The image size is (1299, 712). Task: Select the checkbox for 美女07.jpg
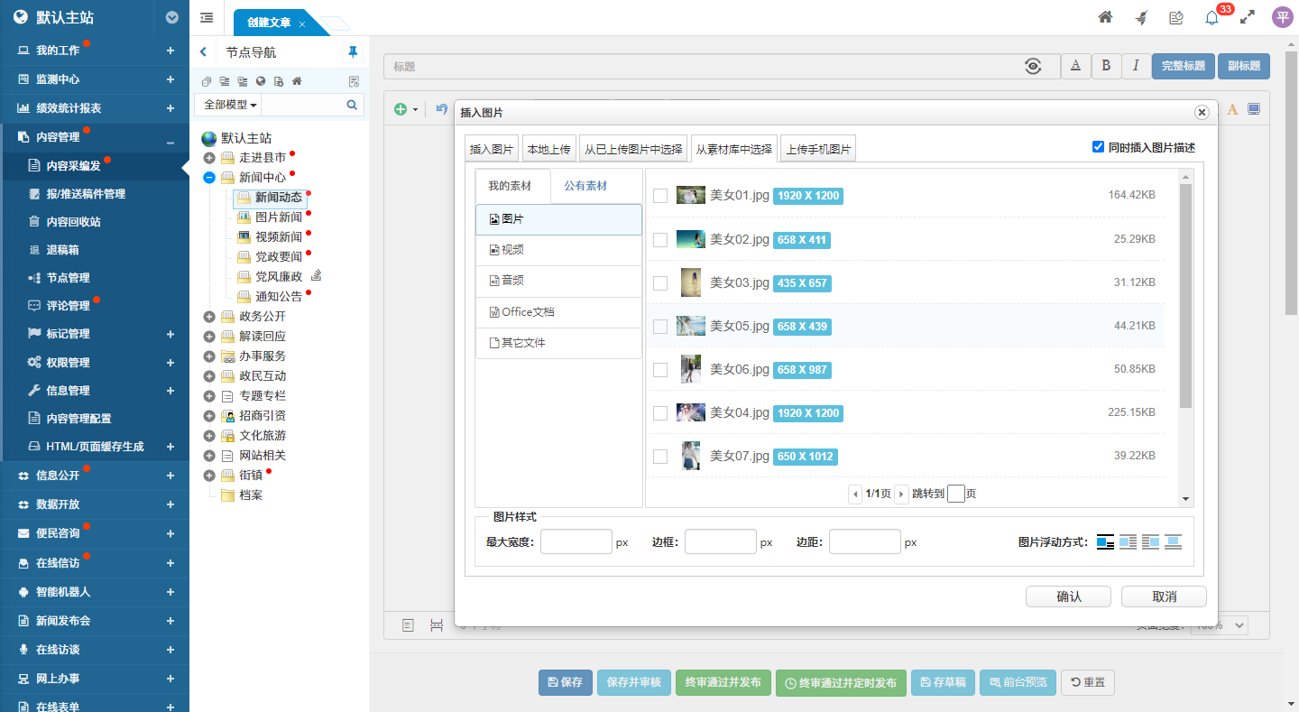[660, 455]
